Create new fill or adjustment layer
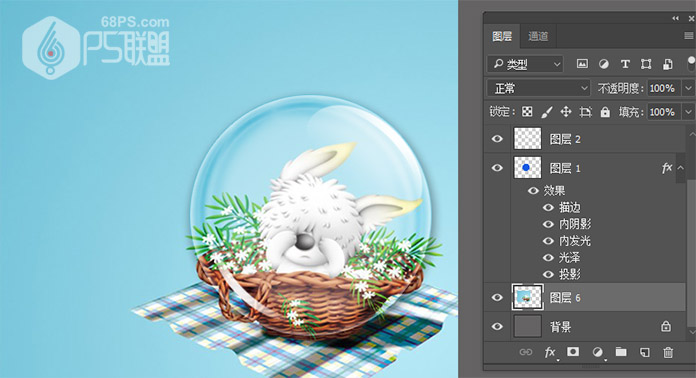This screenshot has width=696, height=378. 597,352
